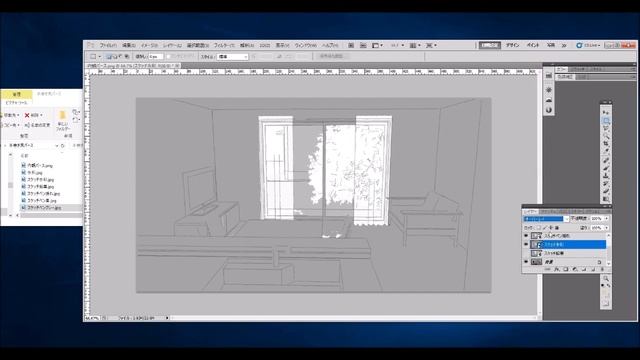Screen dimensions: 640x360
Task: Select the Zoom tool in the toolbox
Action: (x=606, y=278)
